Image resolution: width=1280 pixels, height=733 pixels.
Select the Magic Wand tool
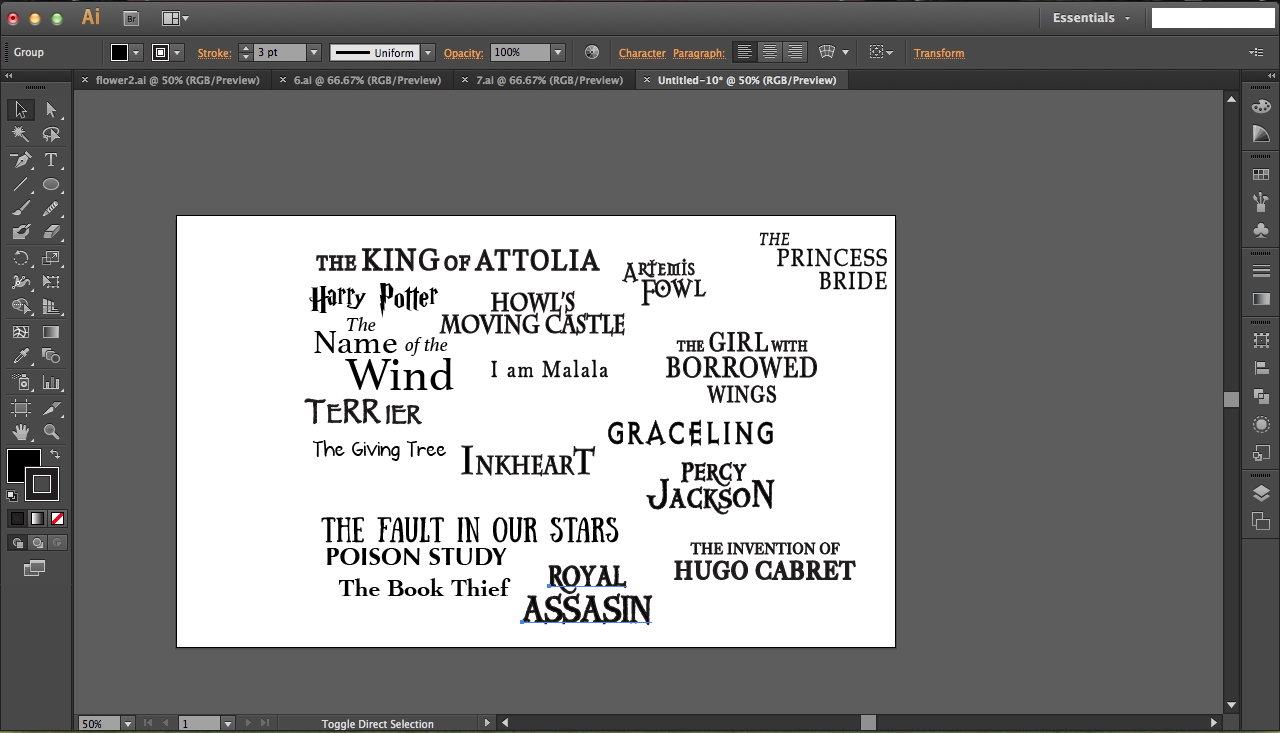(x=21, y=134)
